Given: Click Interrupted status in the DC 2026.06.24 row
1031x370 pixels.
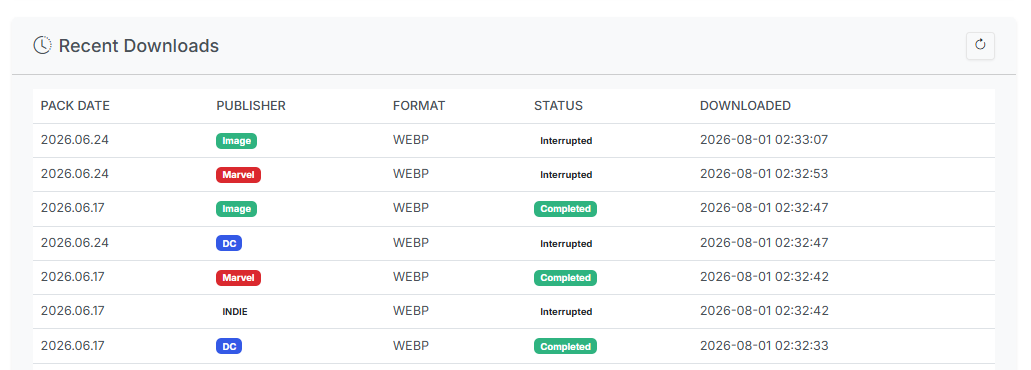Looking at the screenshot, I should click(566, 244).
